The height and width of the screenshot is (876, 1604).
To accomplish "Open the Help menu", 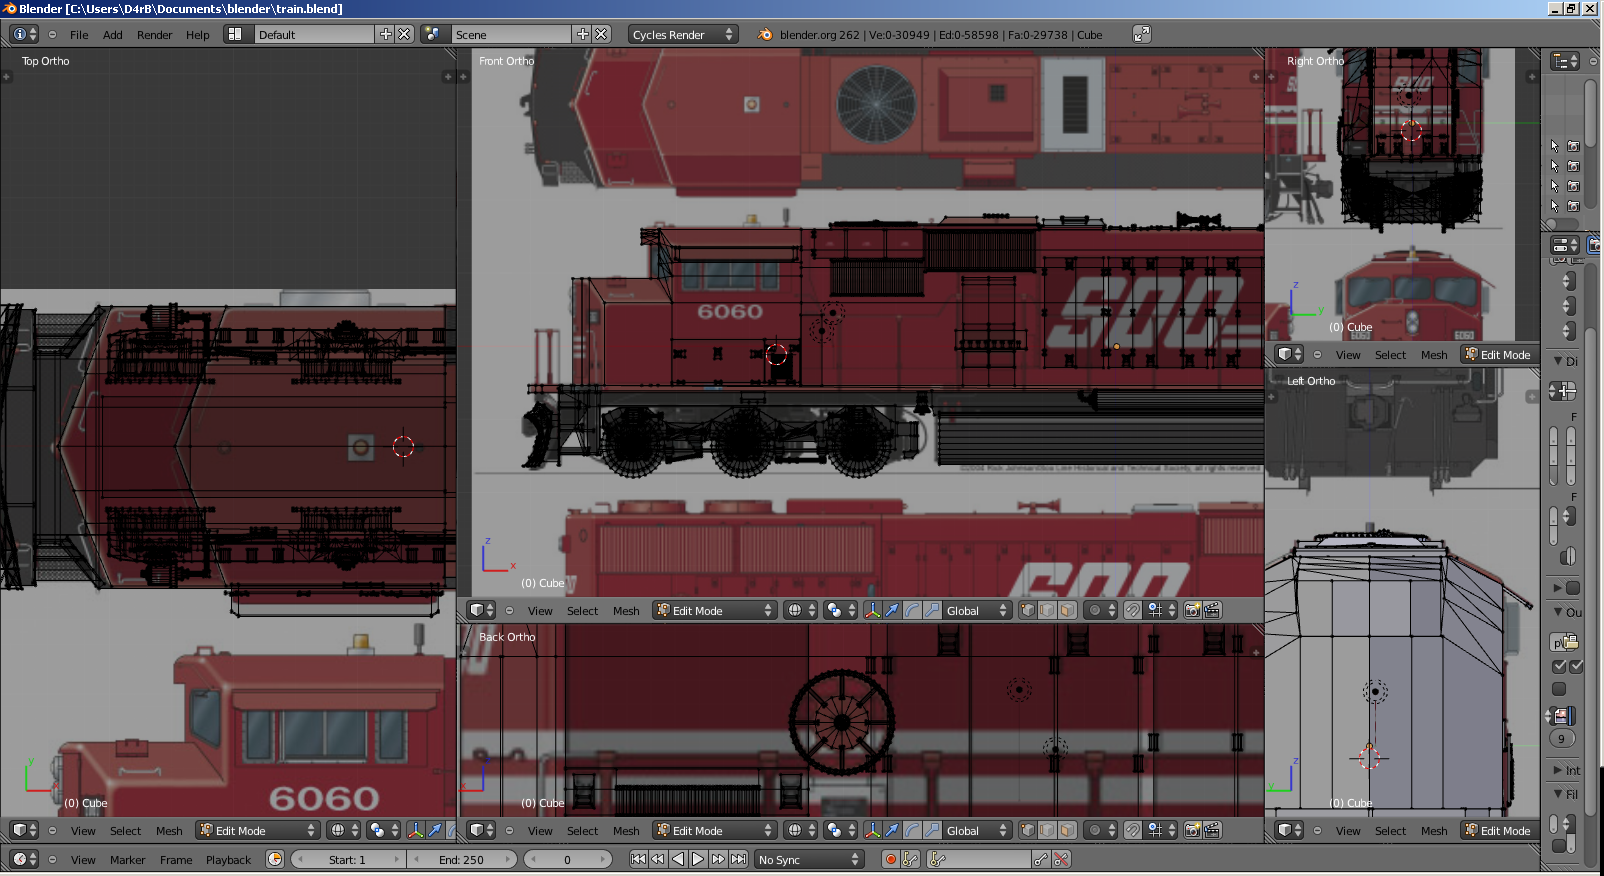I will (198, 34).
